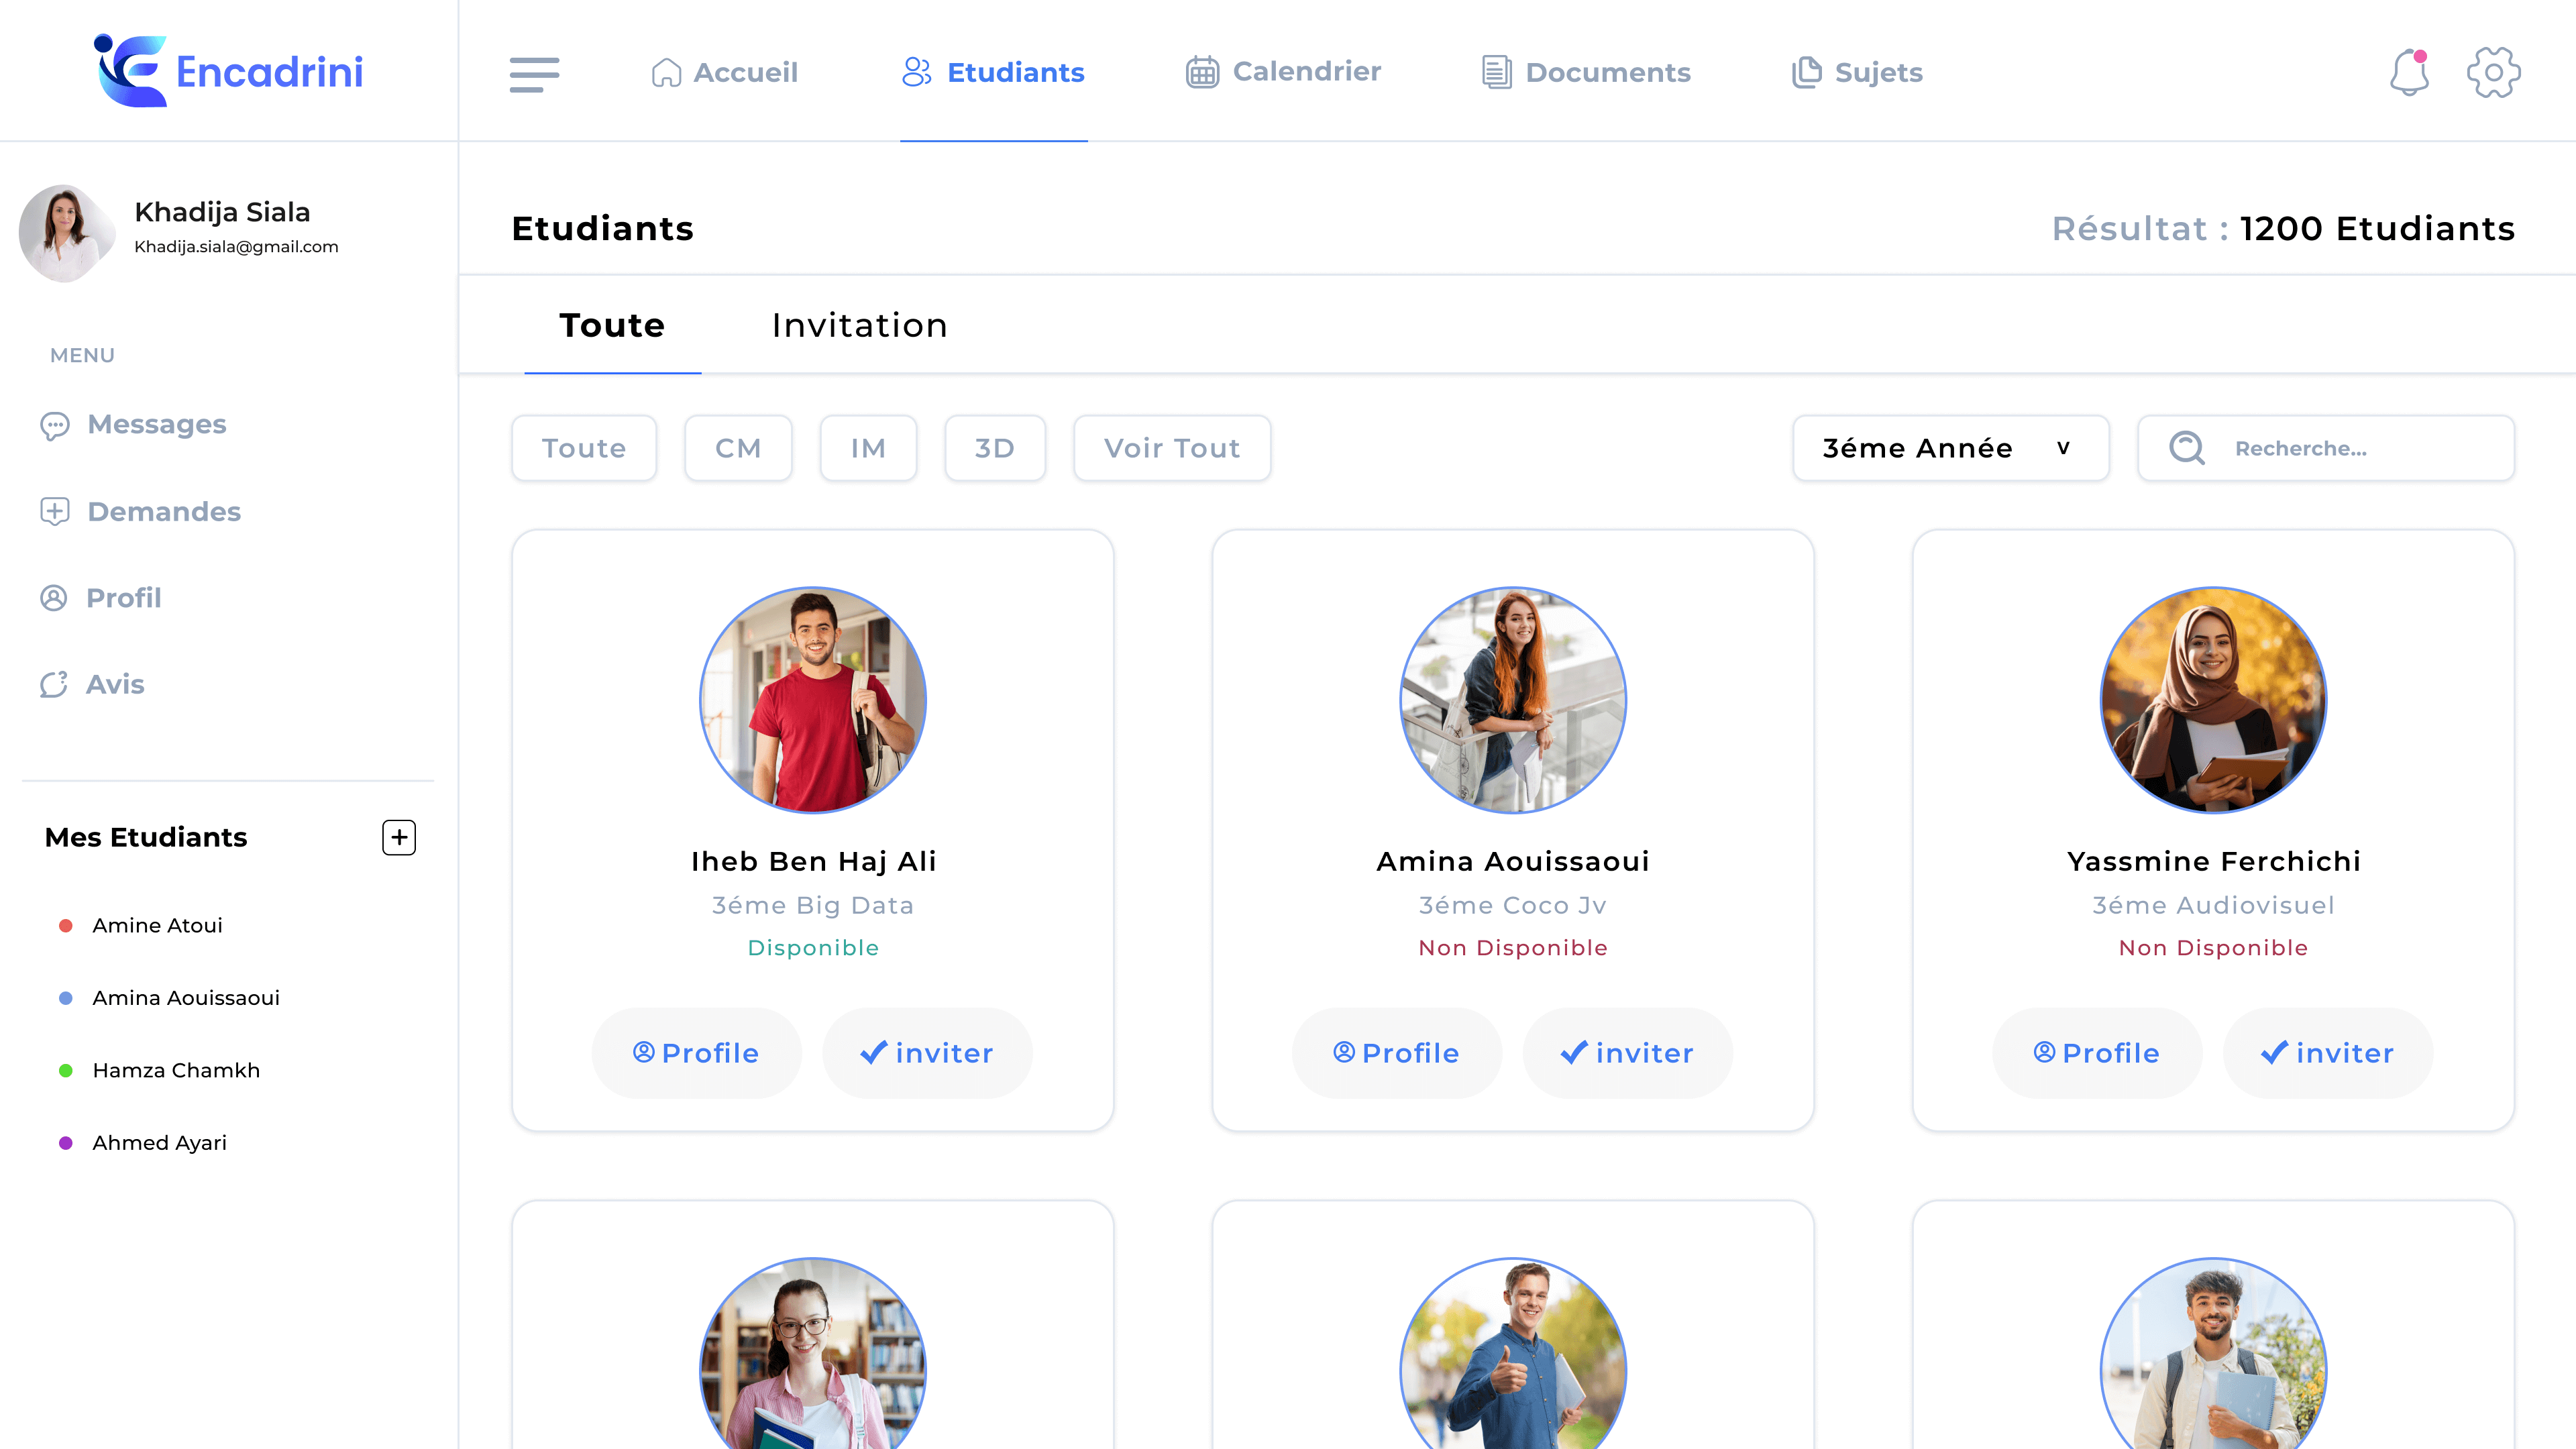
Task: Apply the Toute filter chip
Action: coord(584,448)
